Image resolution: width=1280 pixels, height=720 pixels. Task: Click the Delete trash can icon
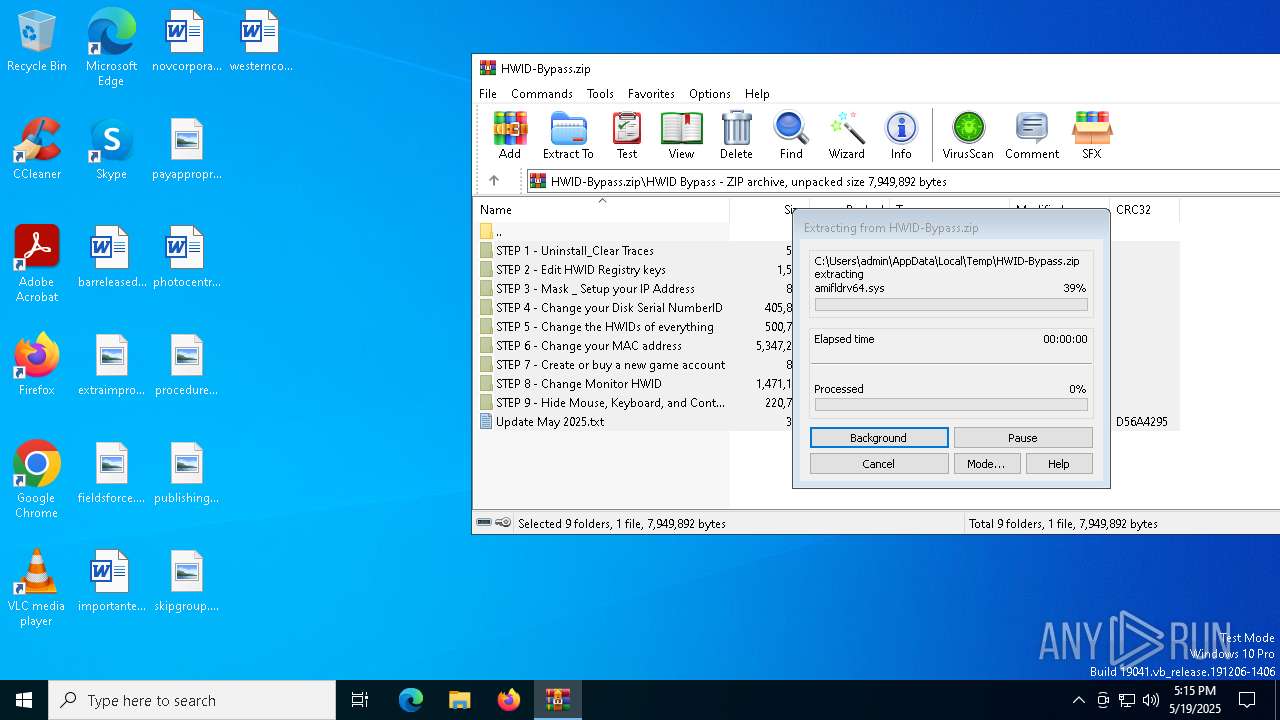[736, 135]
